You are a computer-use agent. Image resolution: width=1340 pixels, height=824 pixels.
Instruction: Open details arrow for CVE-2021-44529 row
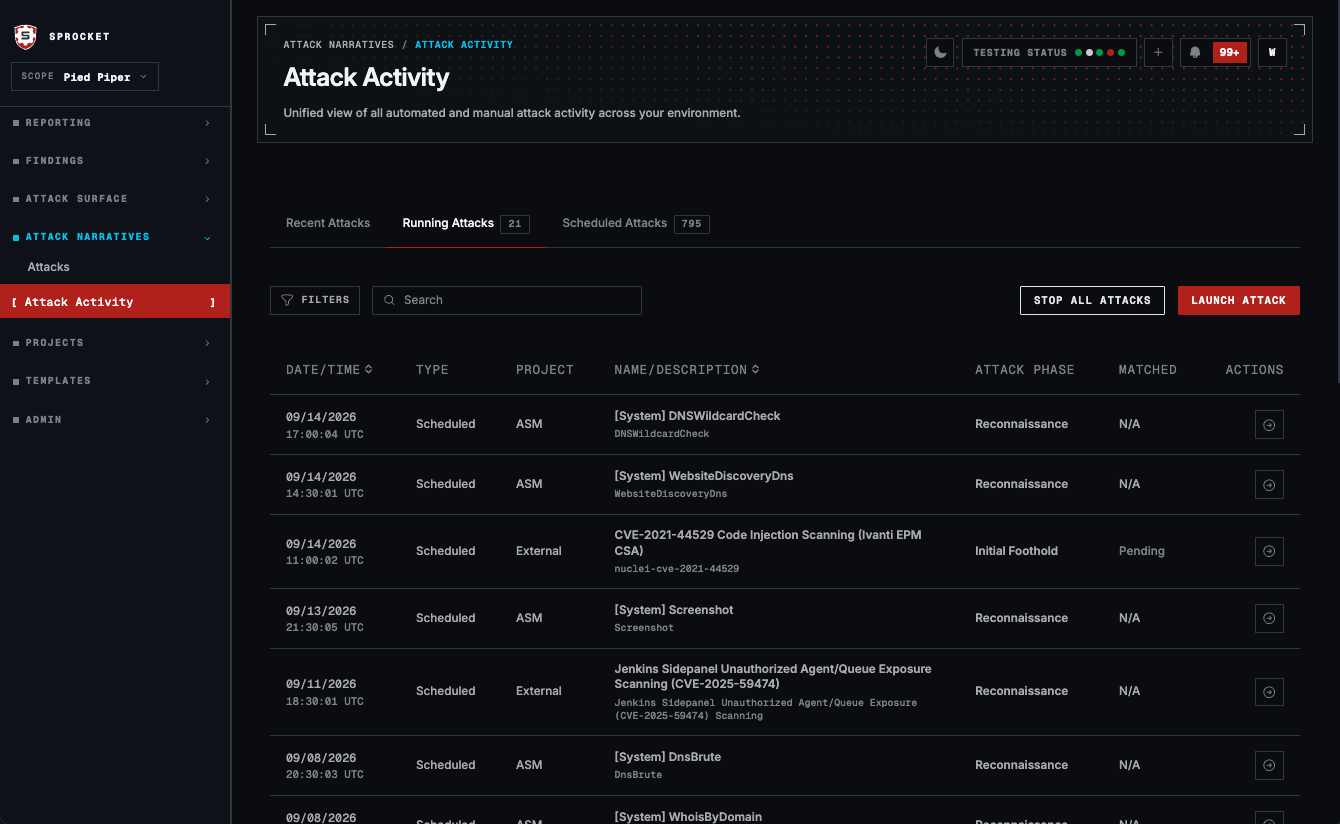1269,551
